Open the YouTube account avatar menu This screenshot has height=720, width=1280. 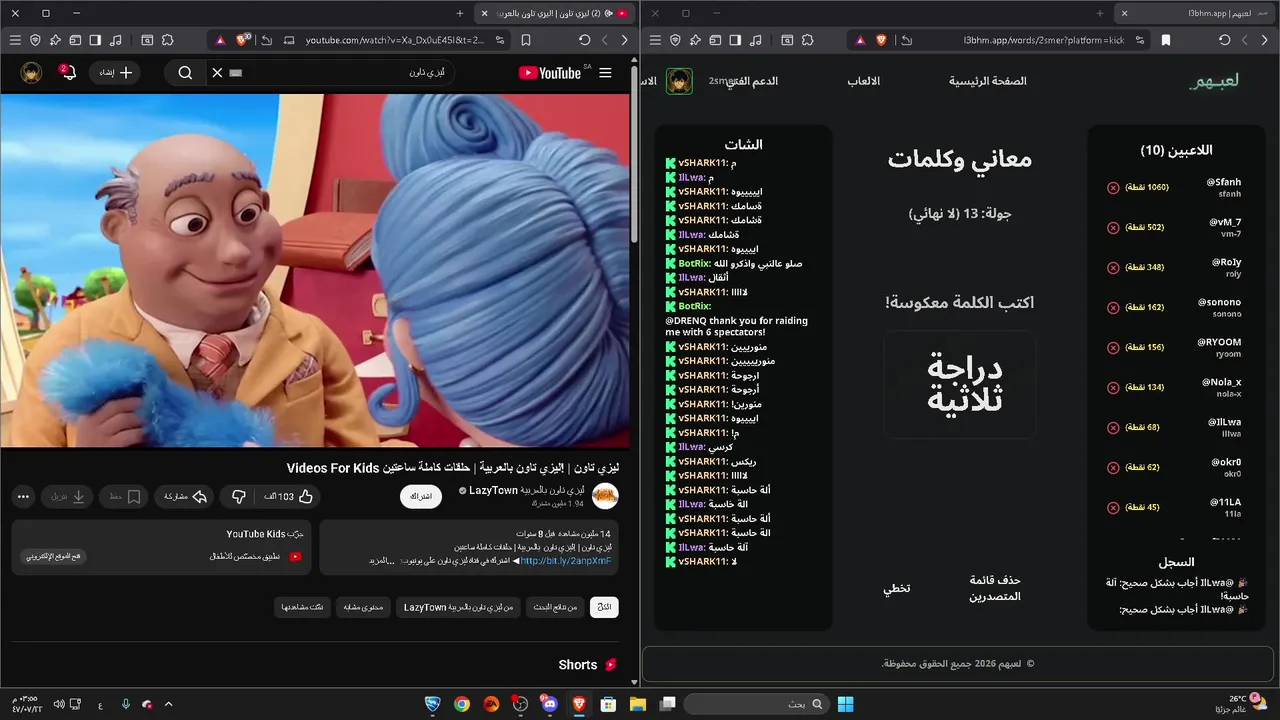pyautogui.click(x=31, y=73)
